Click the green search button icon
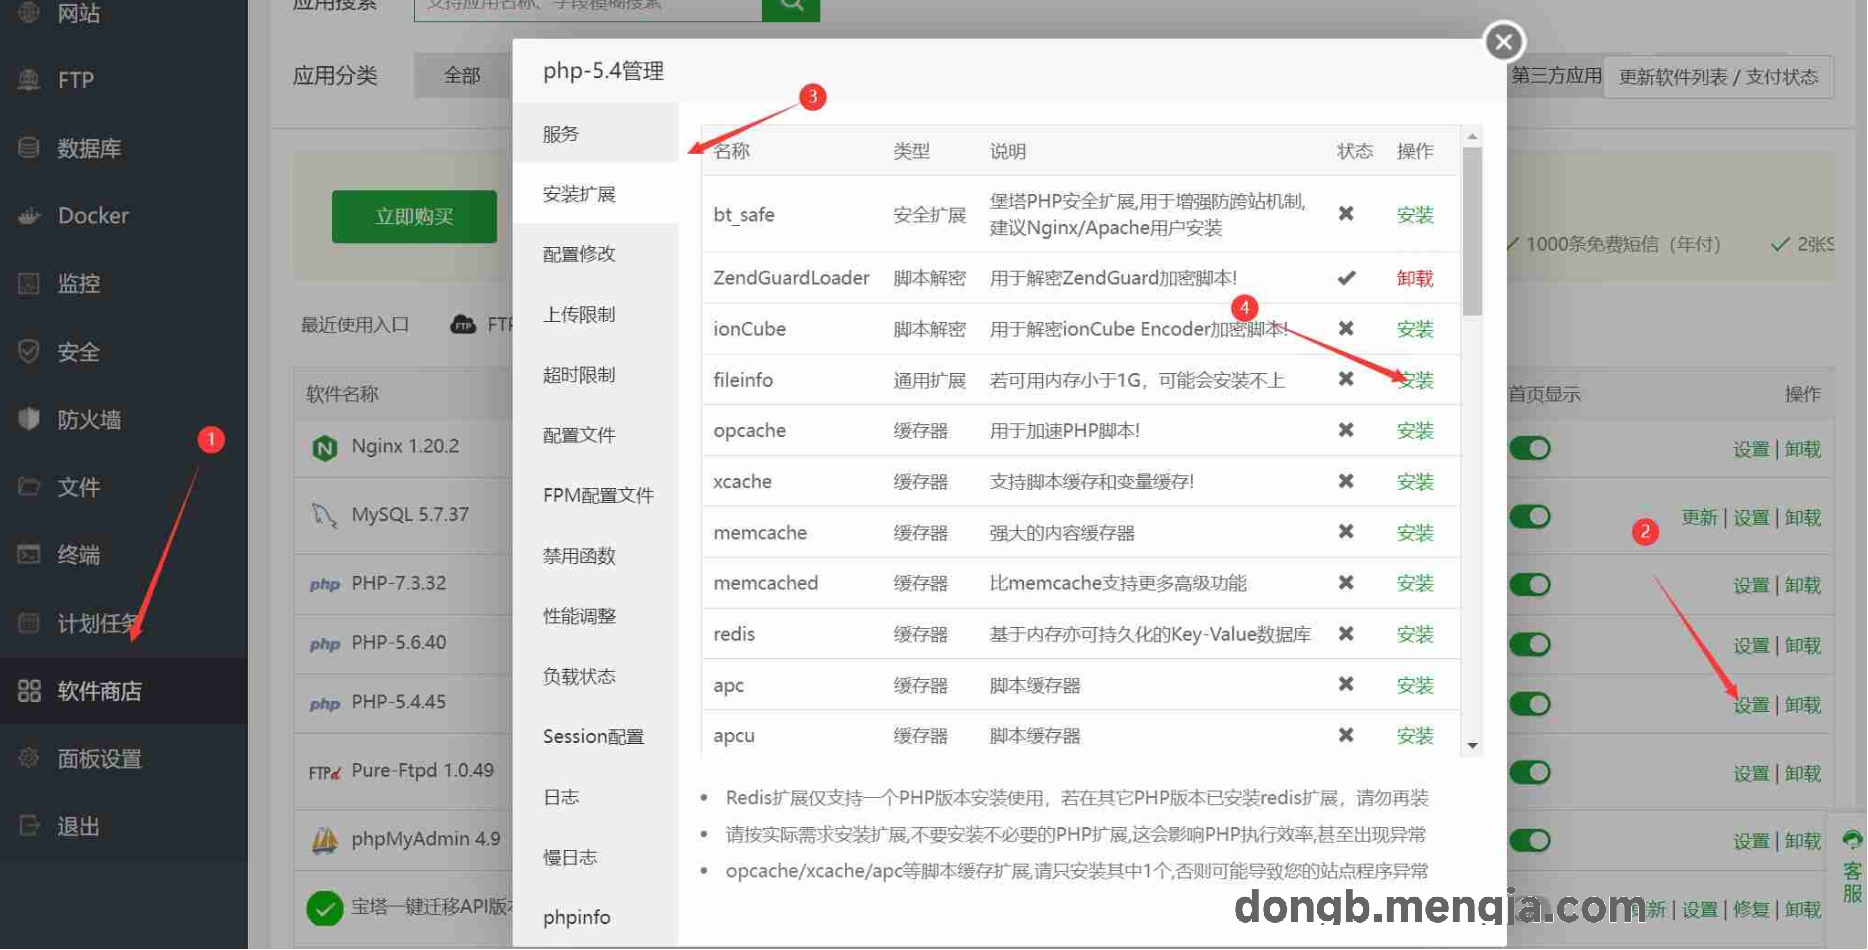 click(791, 6)
